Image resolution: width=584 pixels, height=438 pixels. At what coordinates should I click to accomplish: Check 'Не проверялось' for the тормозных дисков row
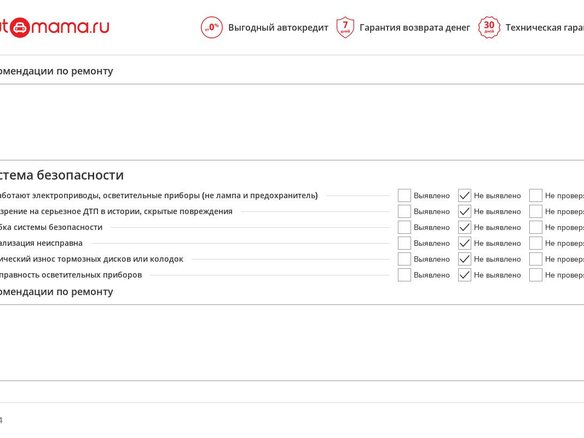(536, 259)
